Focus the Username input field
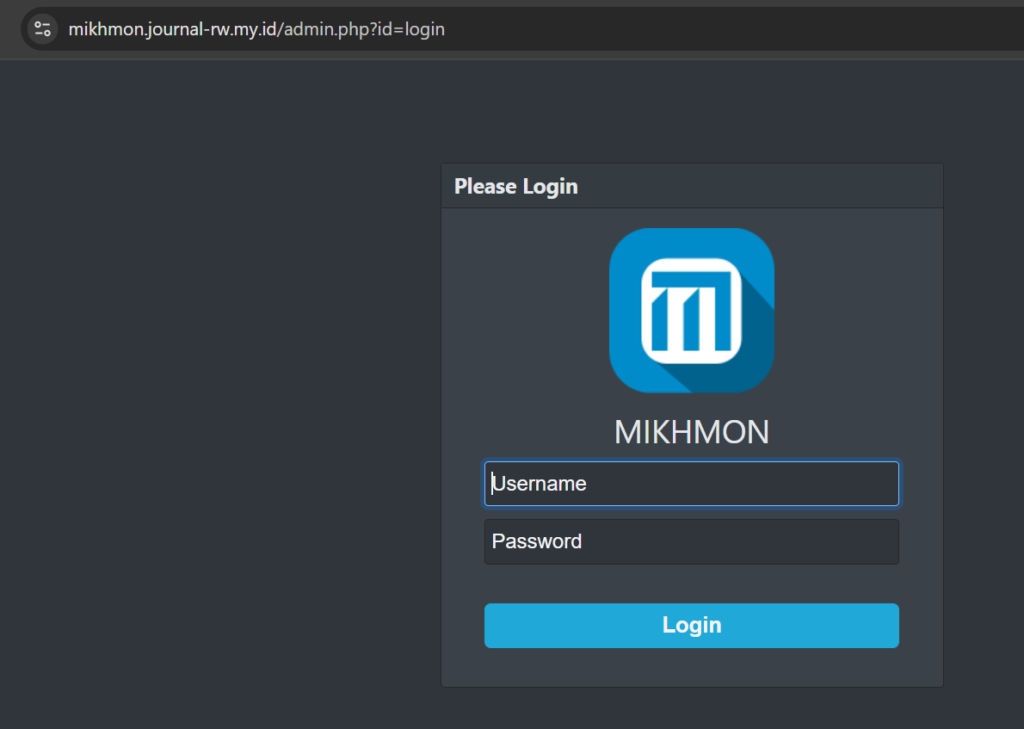Viewport: 1024px width, 729px height. click(x=692, y=483)
